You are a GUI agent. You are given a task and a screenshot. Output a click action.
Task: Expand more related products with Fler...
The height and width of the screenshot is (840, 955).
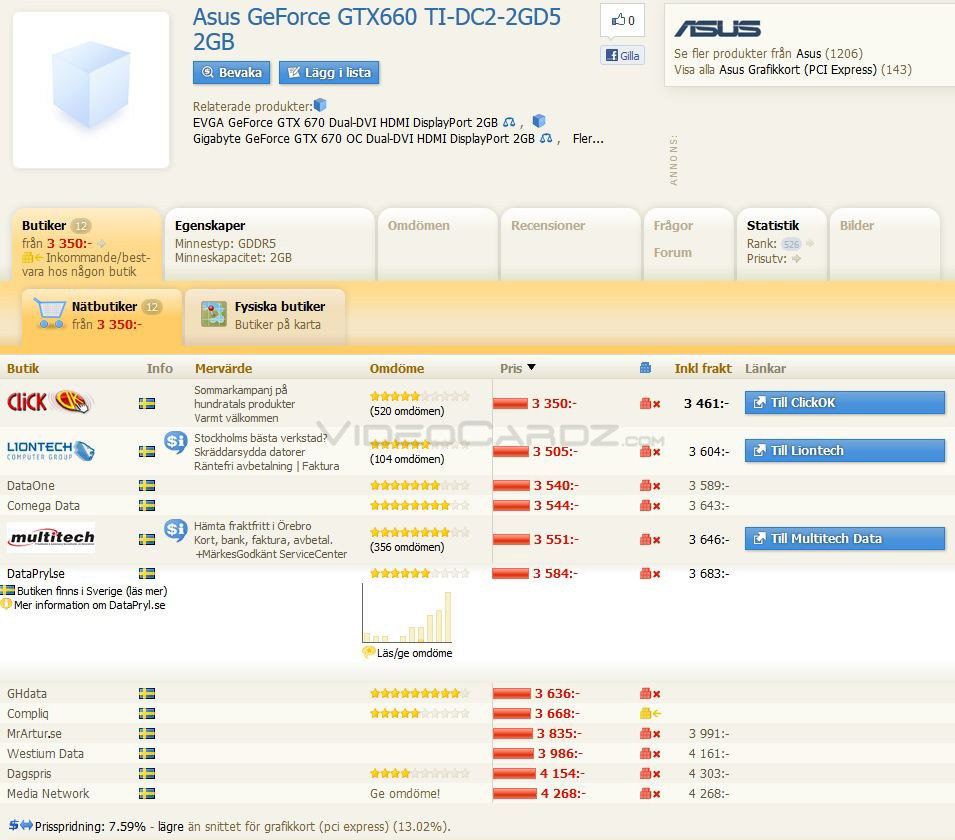[588, 139]
